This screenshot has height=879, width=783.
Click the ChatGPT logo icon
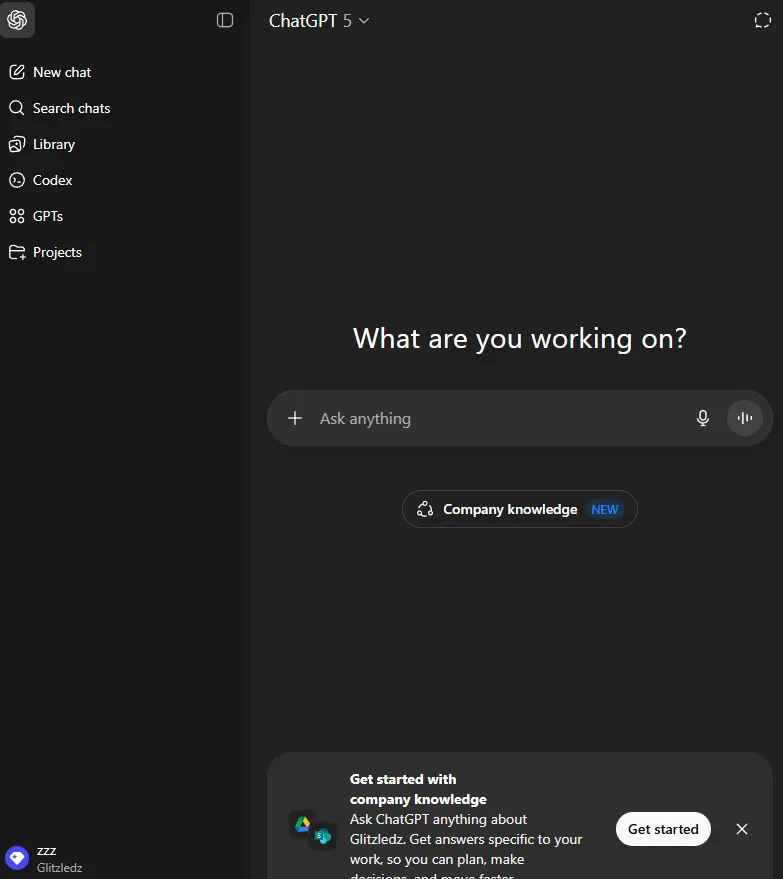point(17,20)
